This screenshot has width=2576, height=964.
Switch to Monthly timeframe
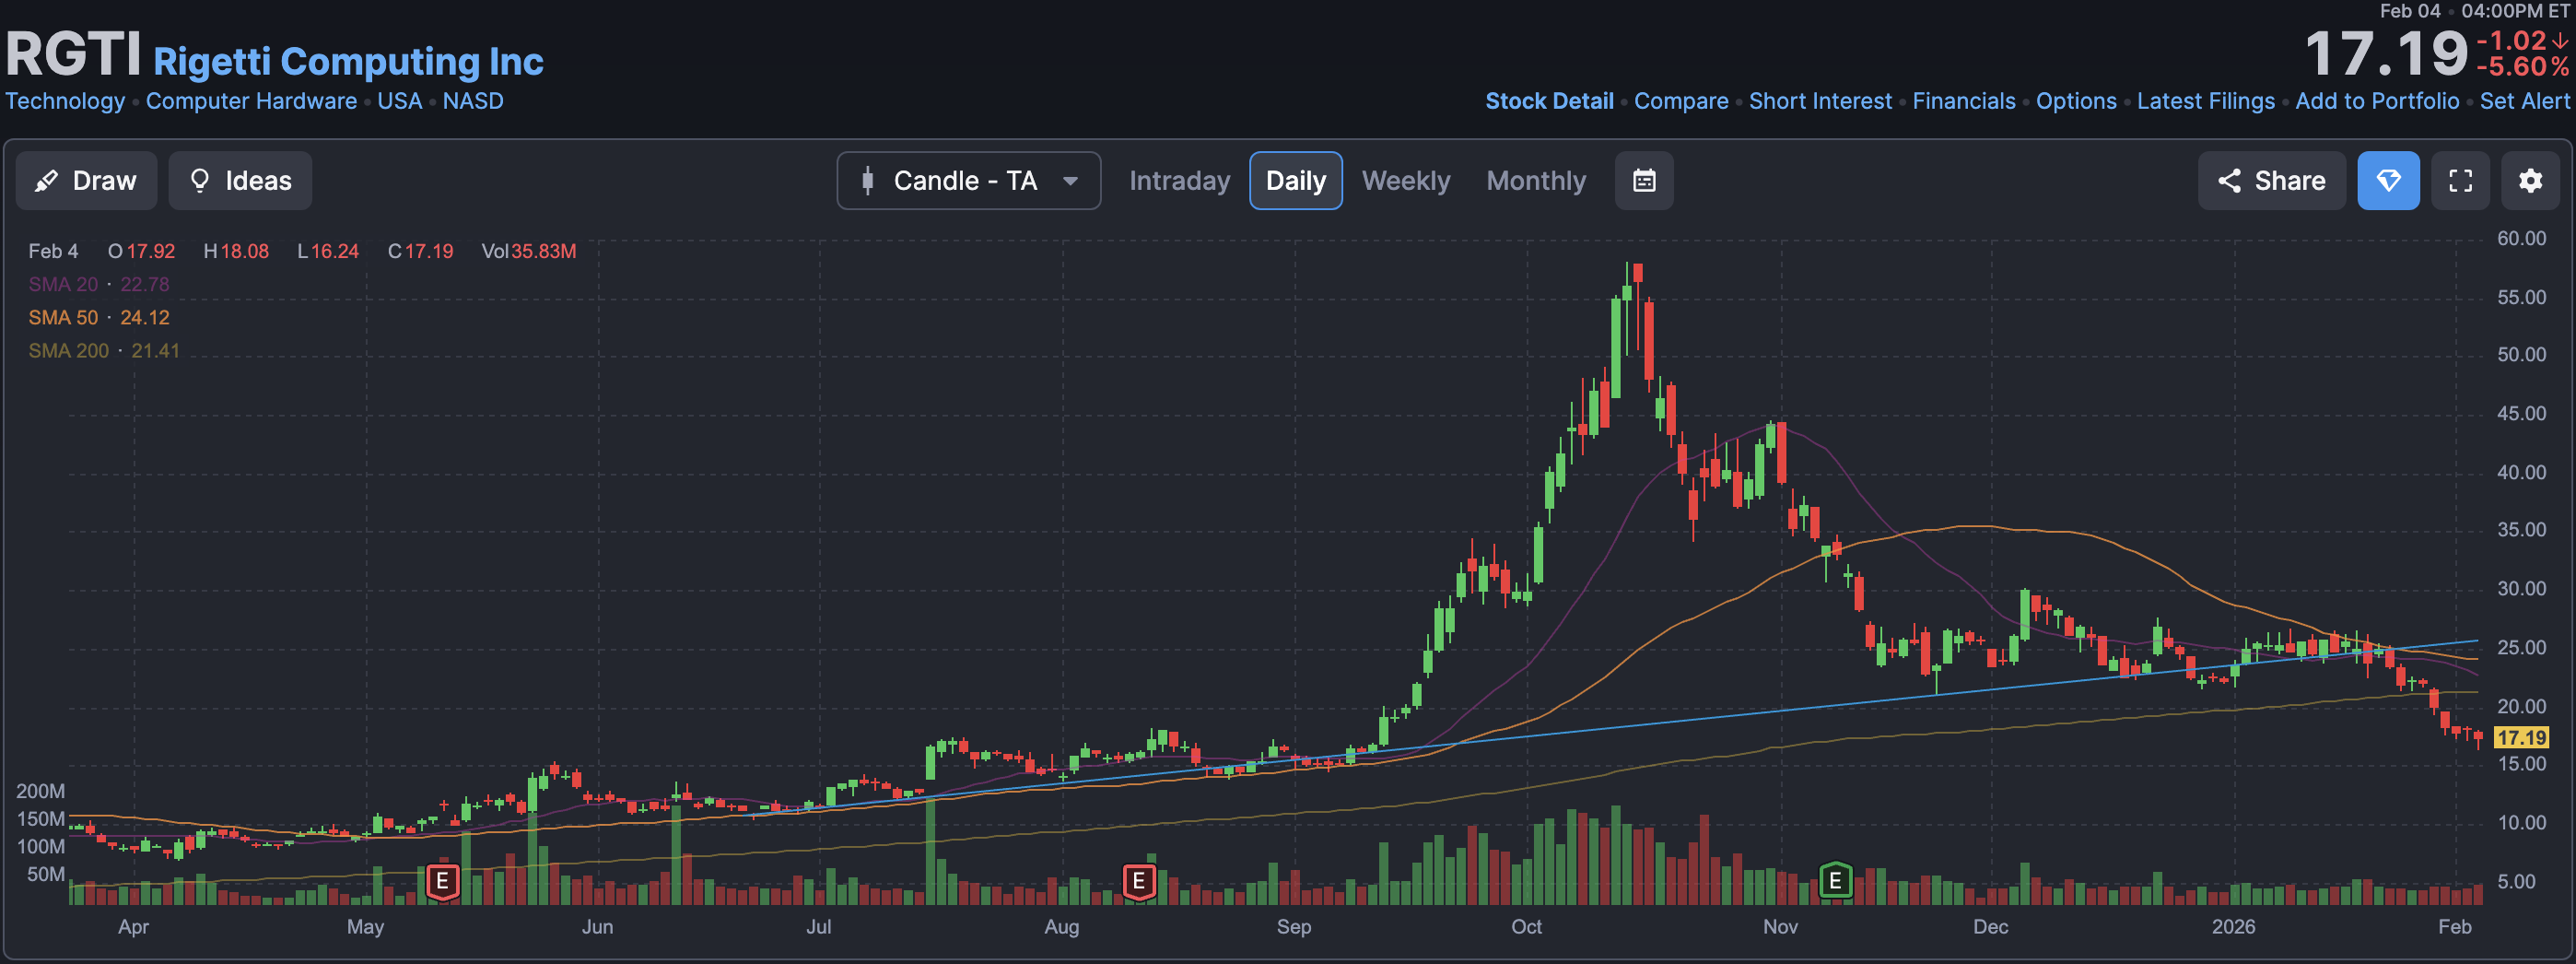click(1536, 181)
